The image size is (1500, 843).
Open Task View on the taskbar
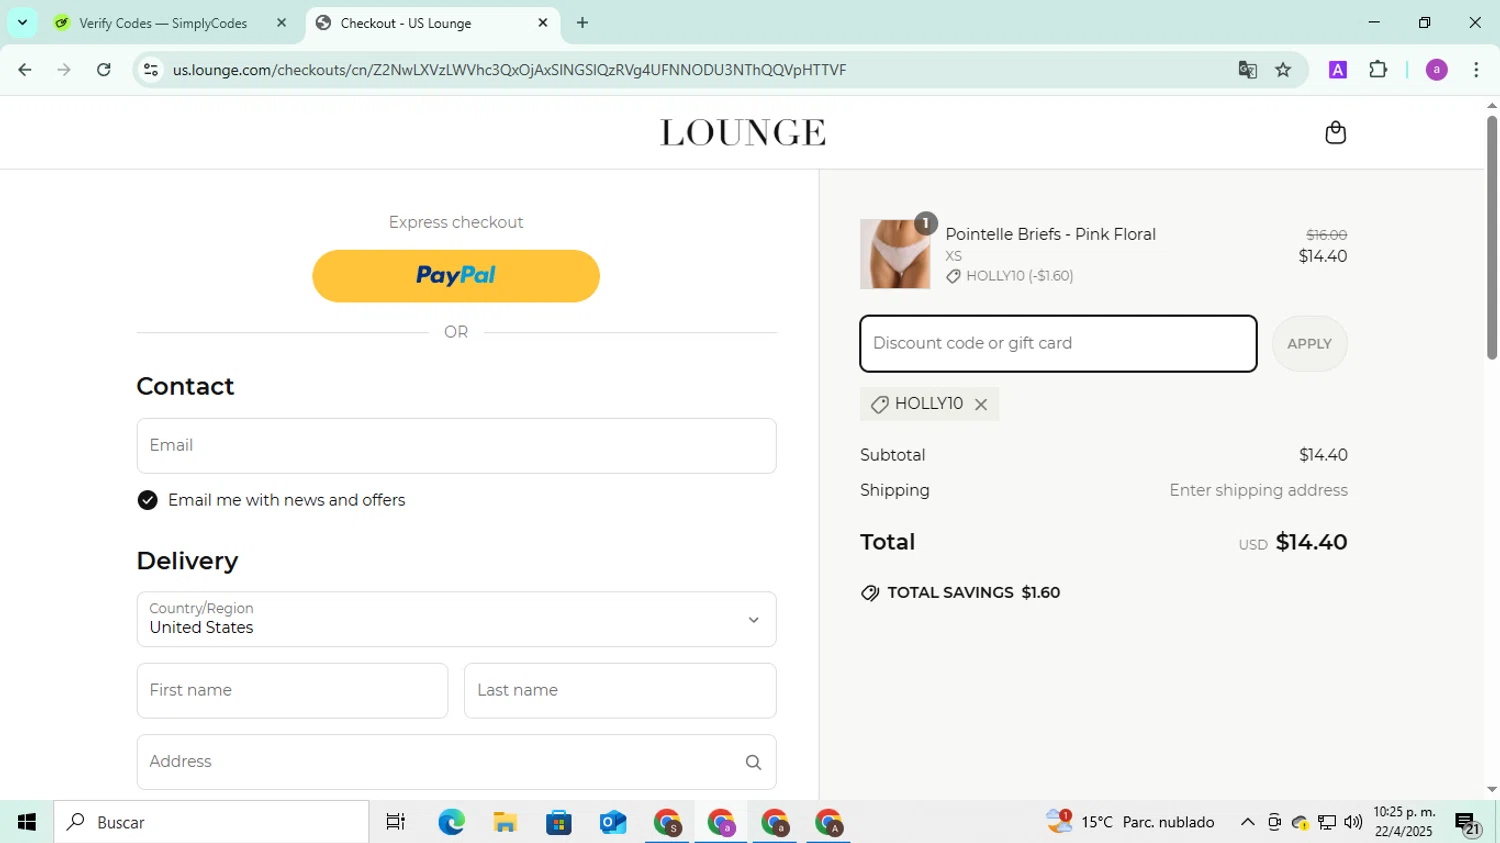[396, 822]
